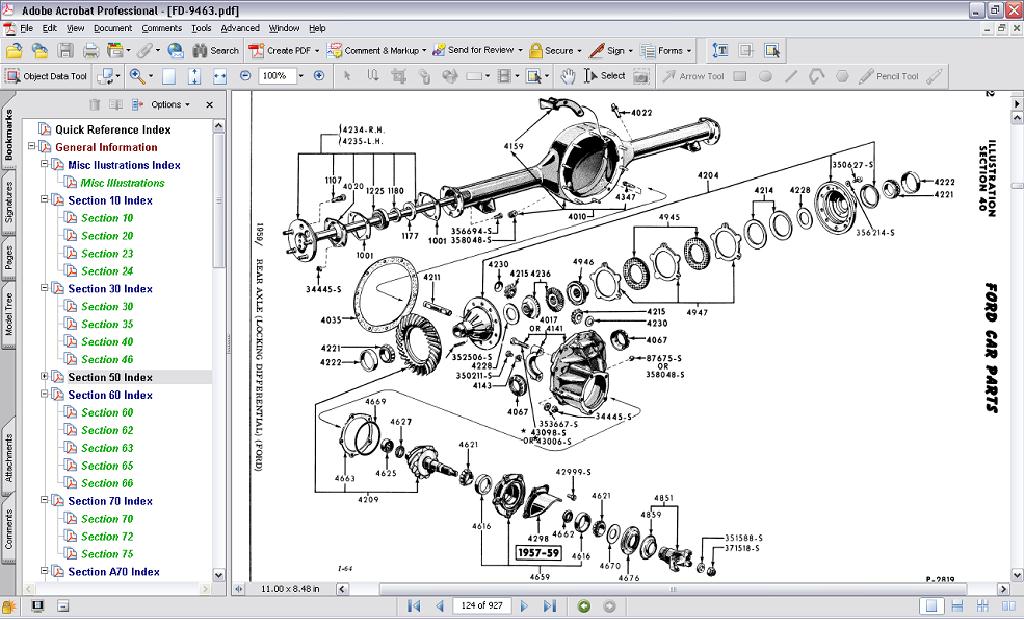1024x620 pixels.
Task: Expand the Section 50 Index bookmark
Action: click(44, 377)
